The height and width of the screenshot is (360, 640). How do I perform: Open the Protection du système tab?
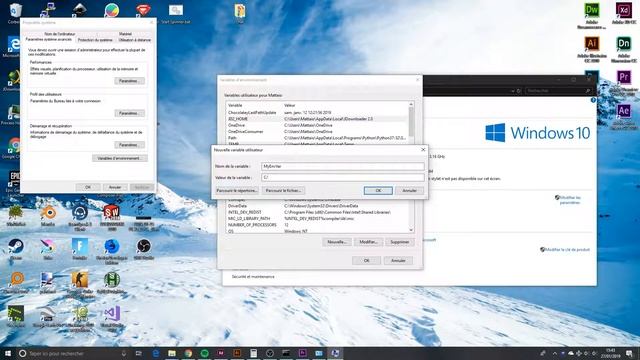(95, 40)
